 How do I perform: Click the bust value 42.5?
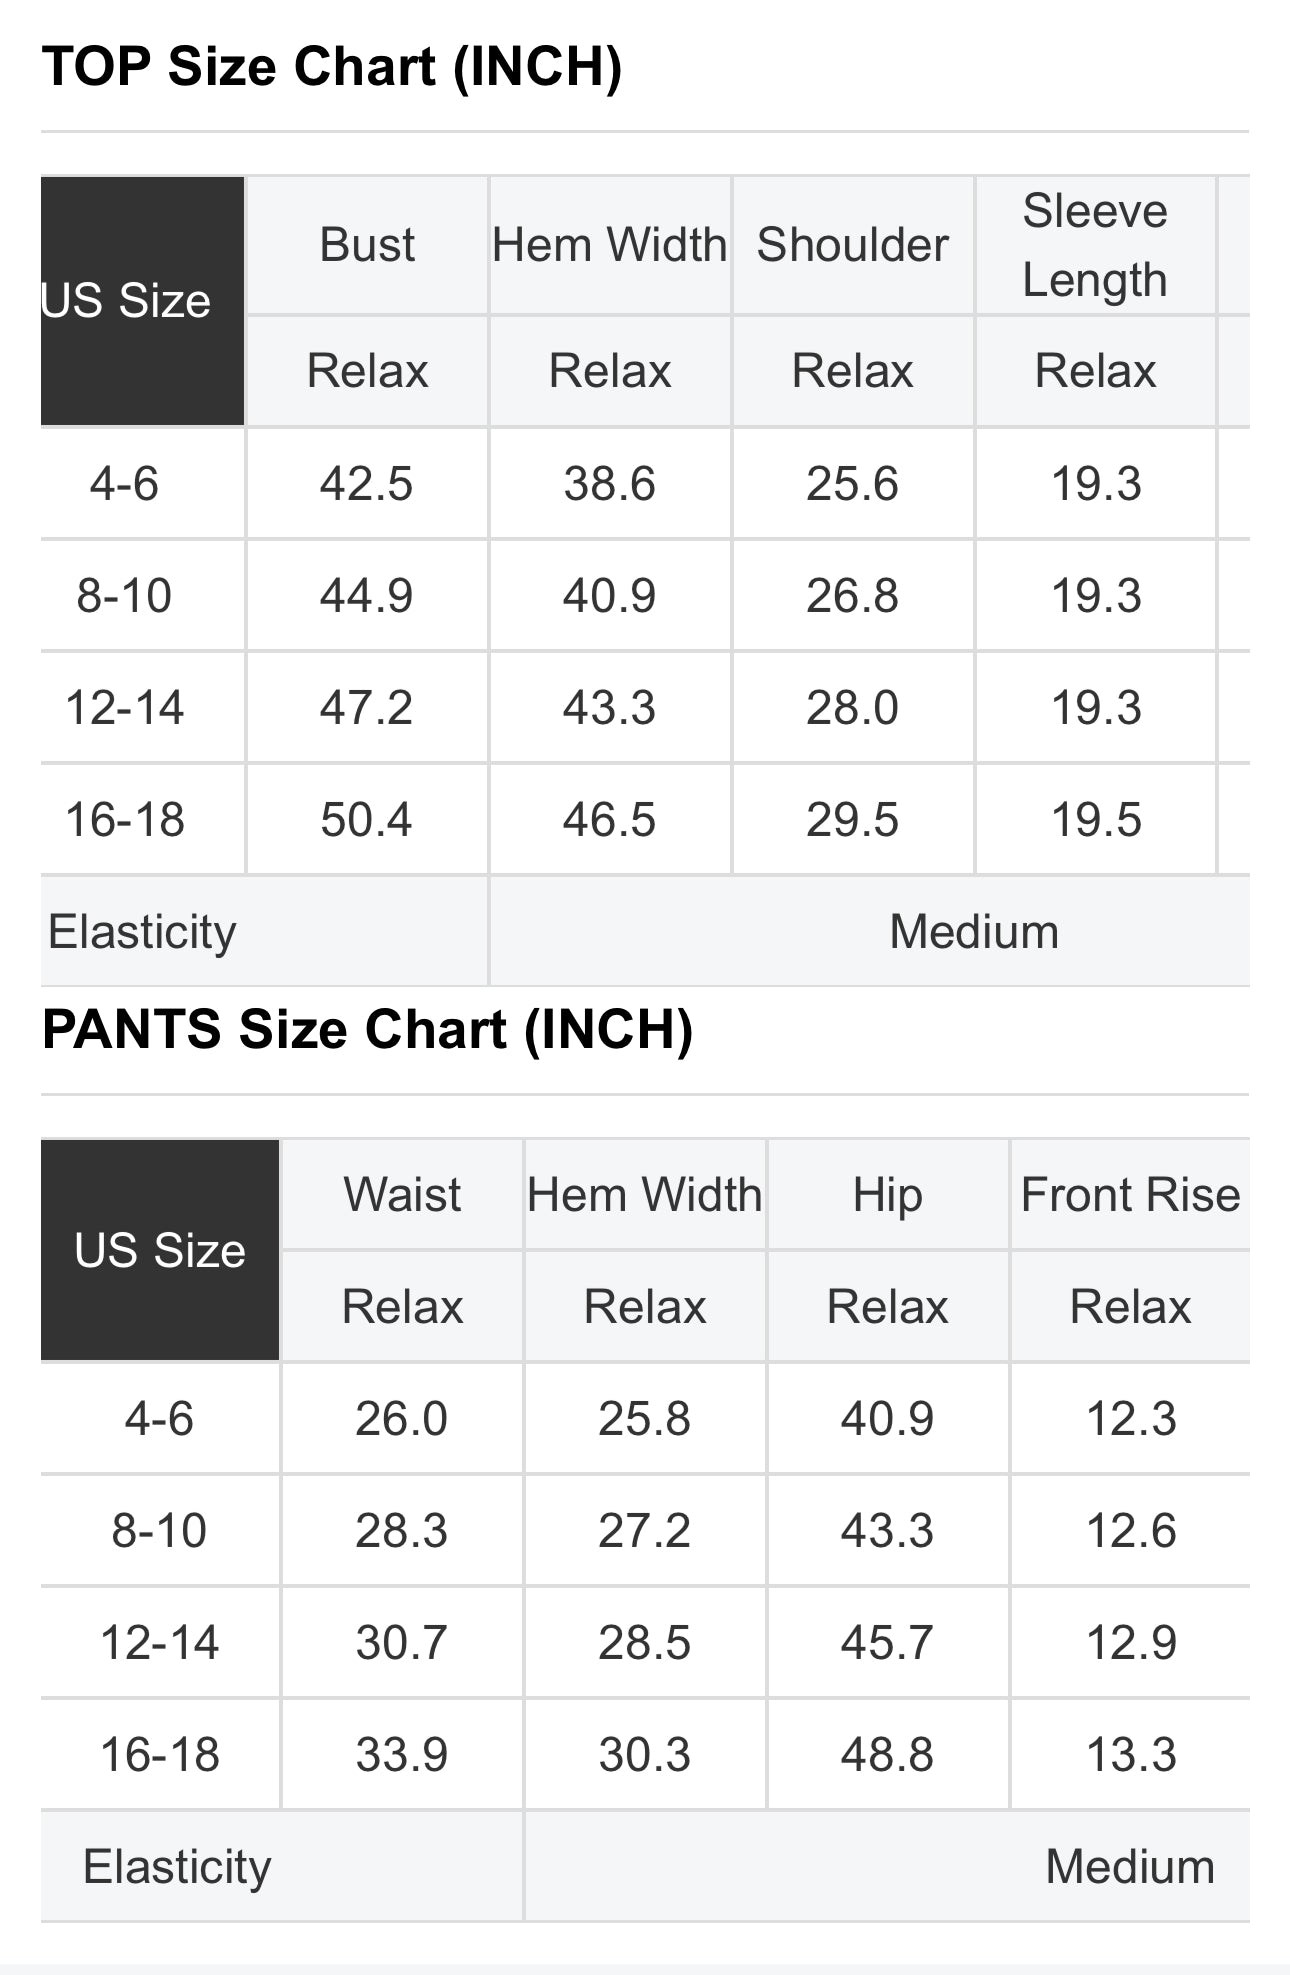click(x=366, y=485)
